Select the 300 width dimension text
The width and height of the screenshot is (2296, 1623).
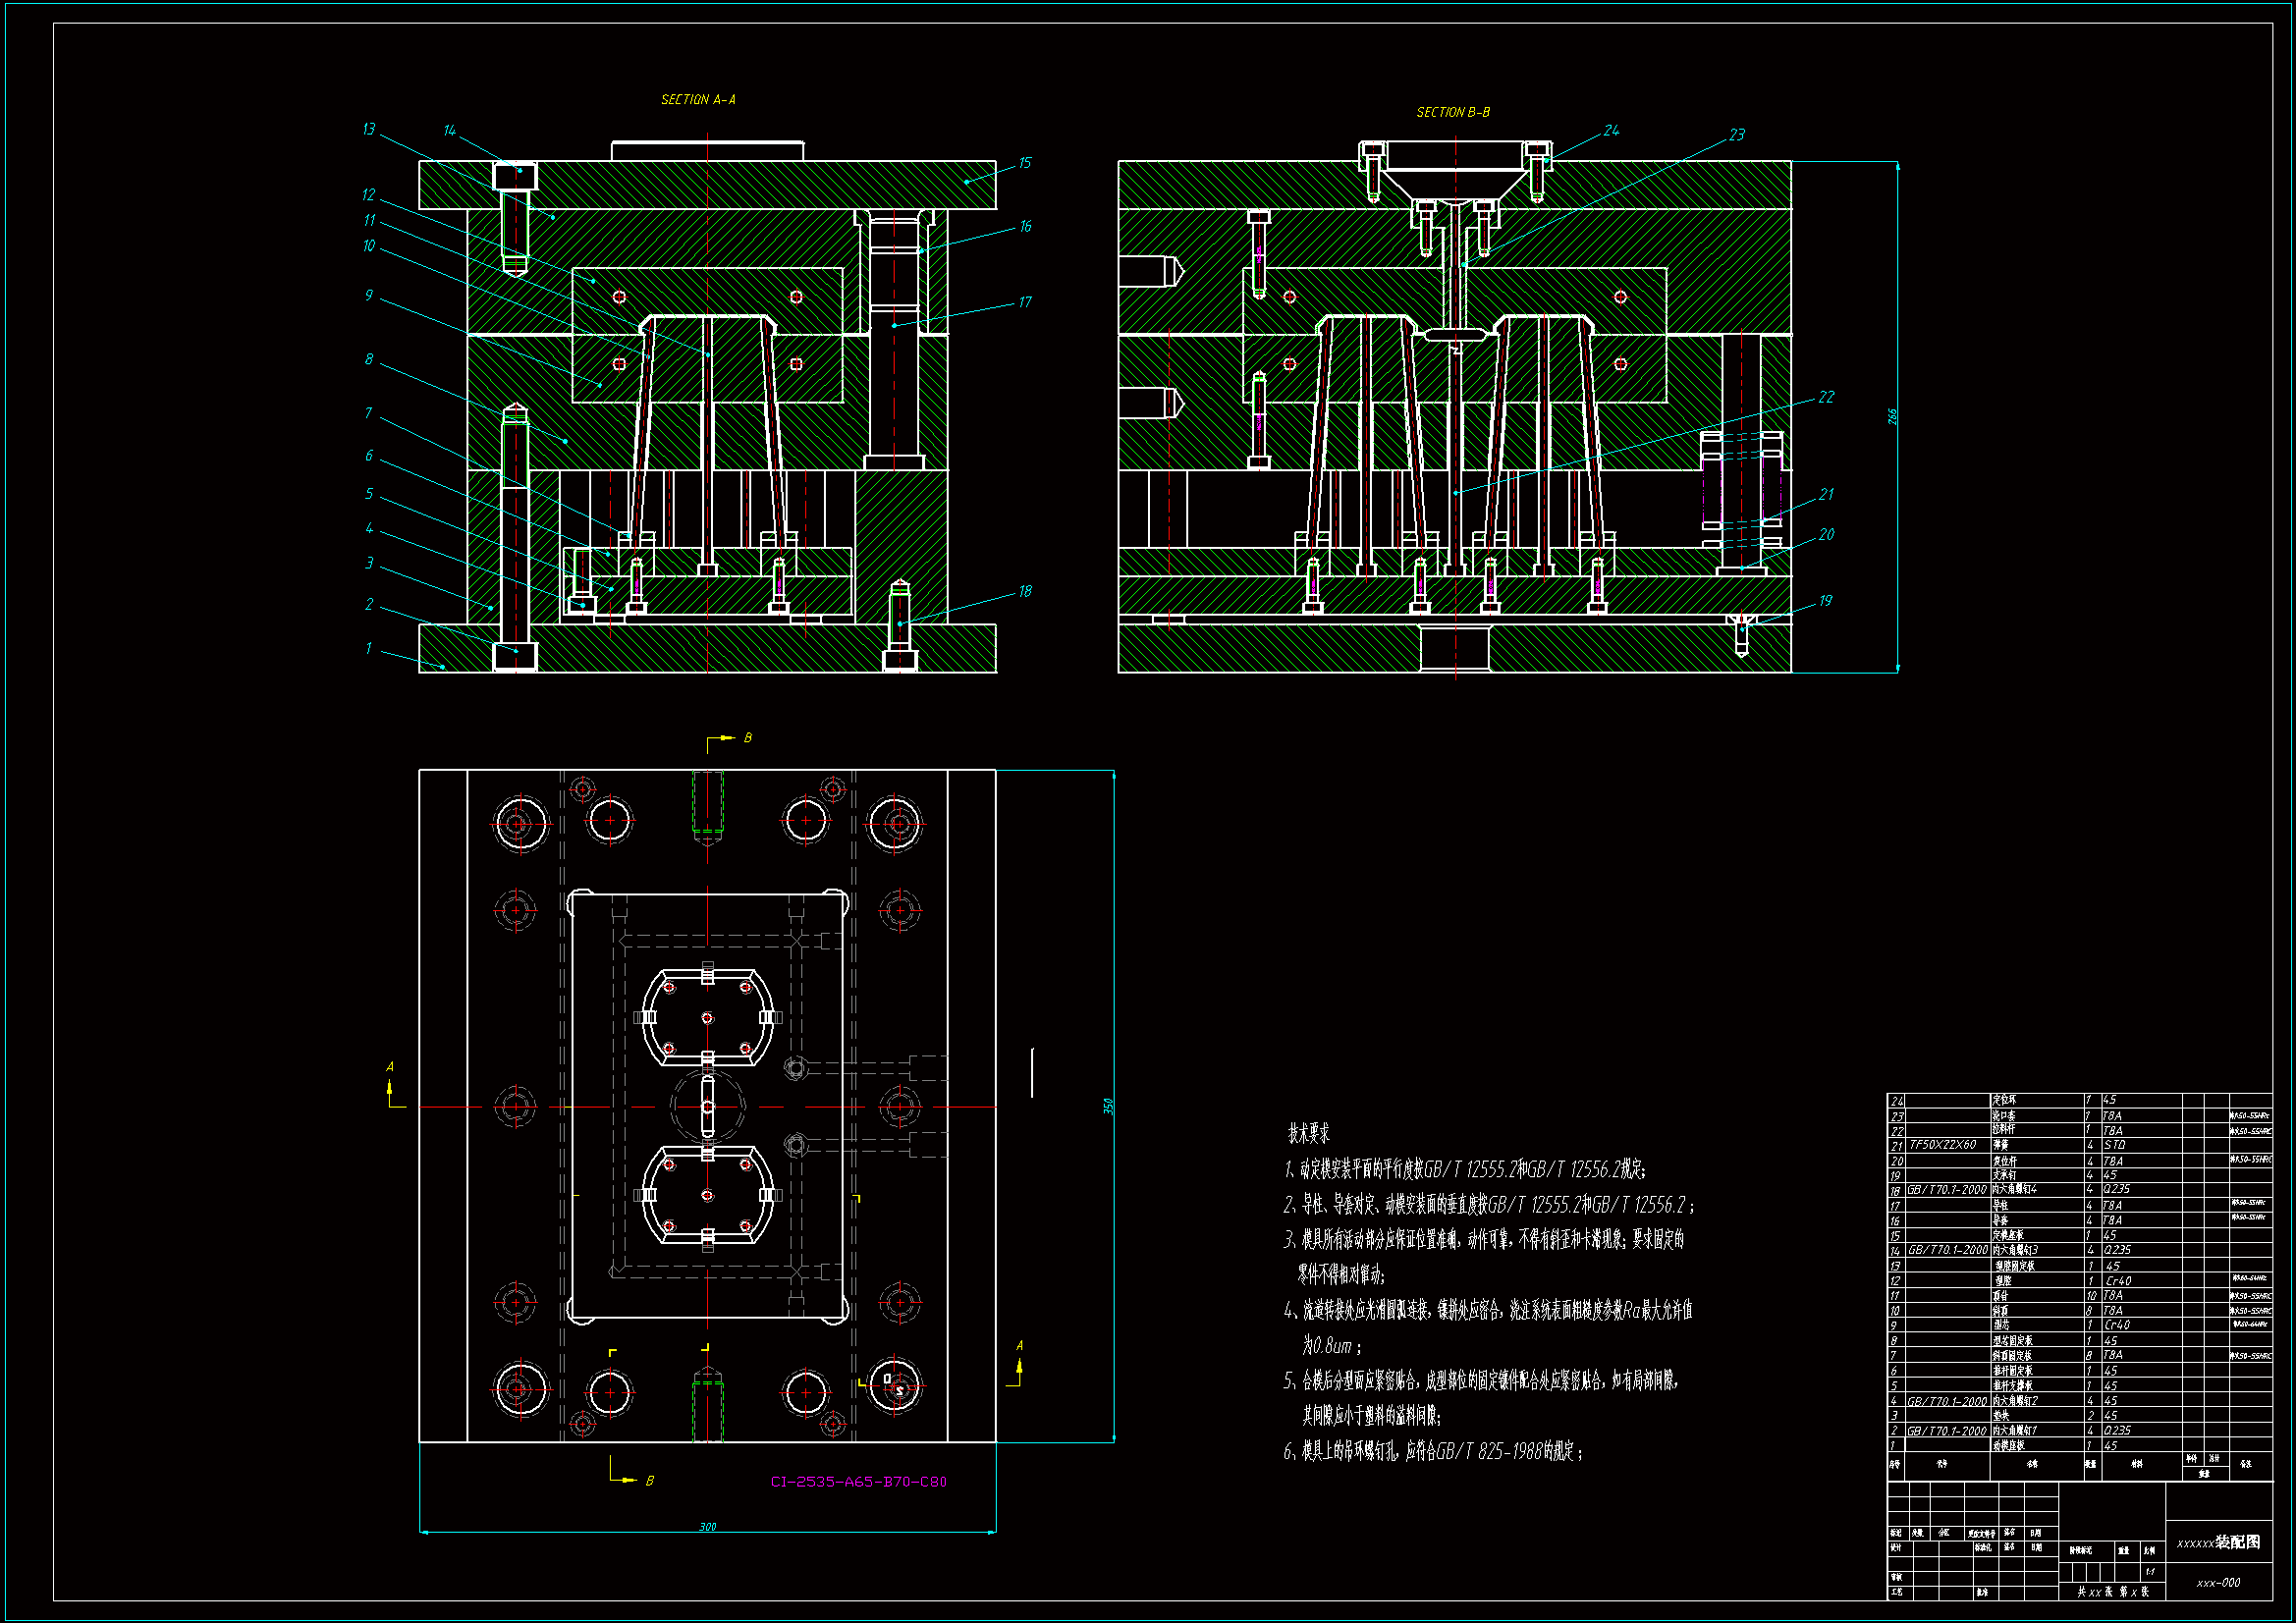707,1527
